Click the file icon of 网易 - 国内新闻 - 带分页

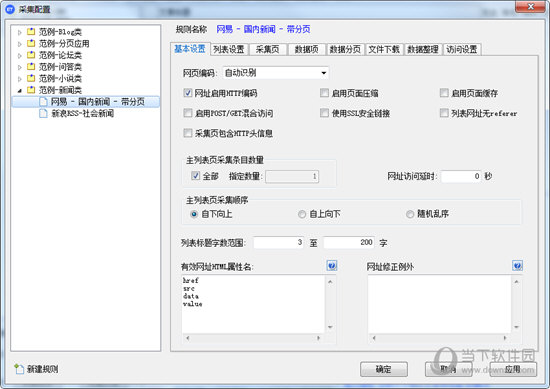[x=43, y=102]
